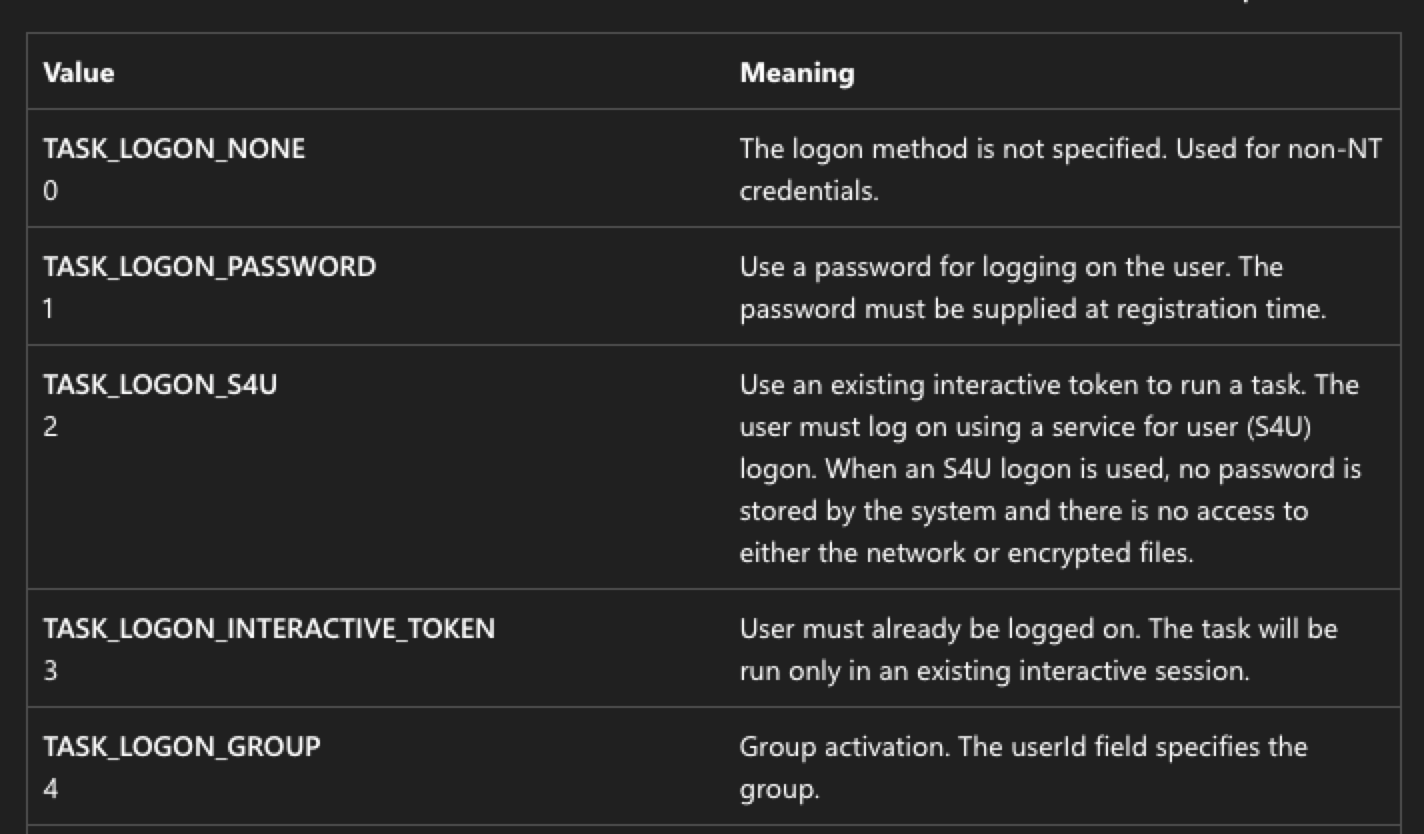Click the 'no access to either the network' text
The height and width of the screenshot is (834, 1424).
pos(1024,532)
